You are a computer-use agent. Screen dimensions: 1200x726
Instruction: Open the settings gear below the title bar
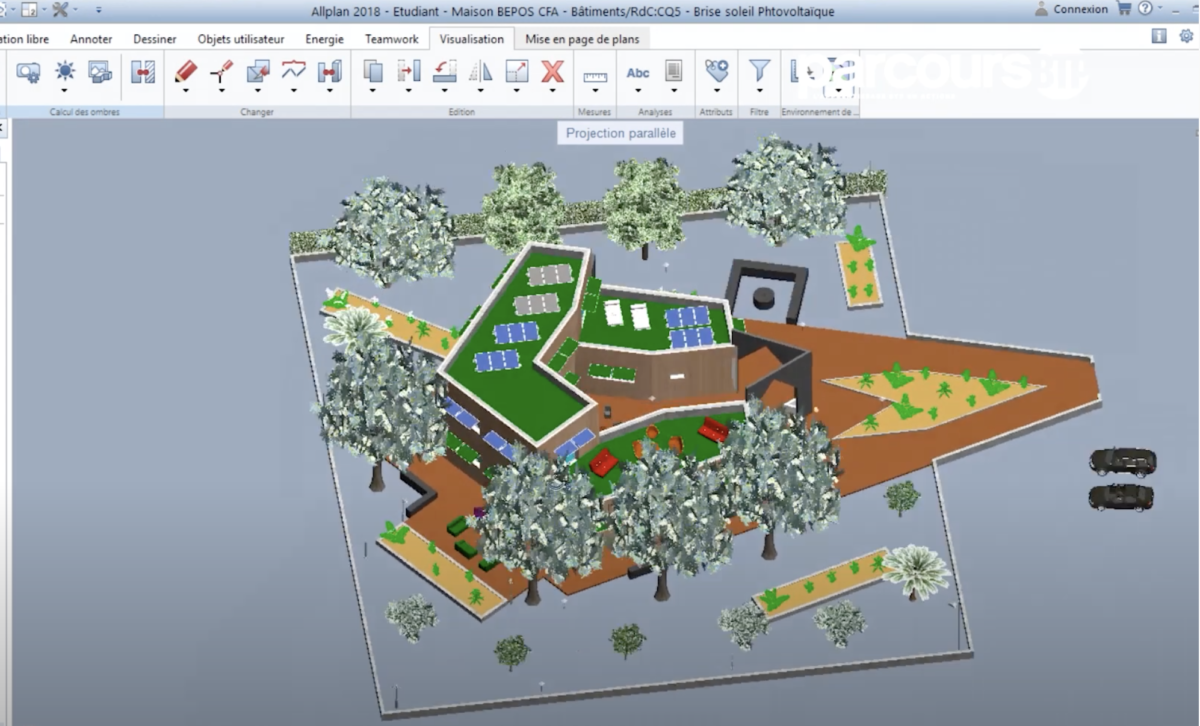1186,36
